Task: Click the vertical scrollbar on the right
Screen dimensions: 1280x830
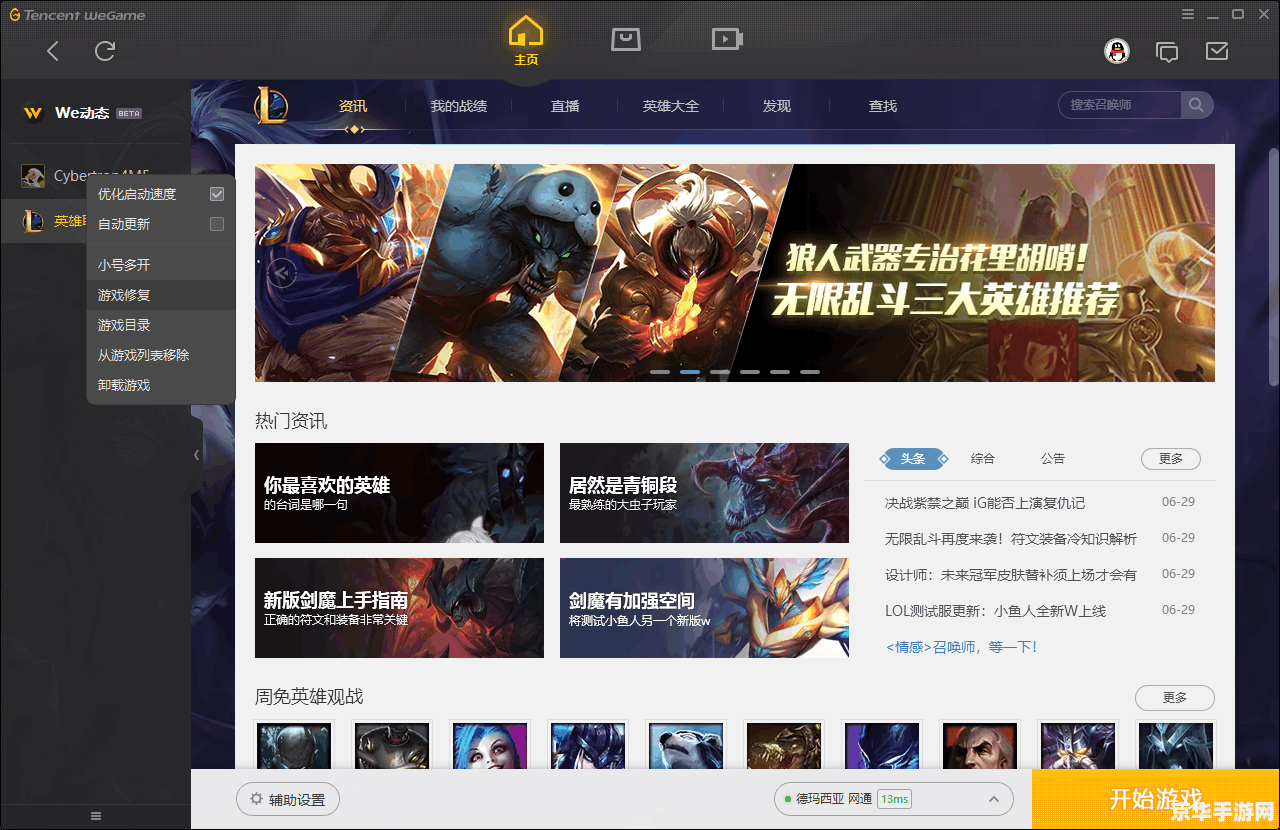Action: point(1273,265)
